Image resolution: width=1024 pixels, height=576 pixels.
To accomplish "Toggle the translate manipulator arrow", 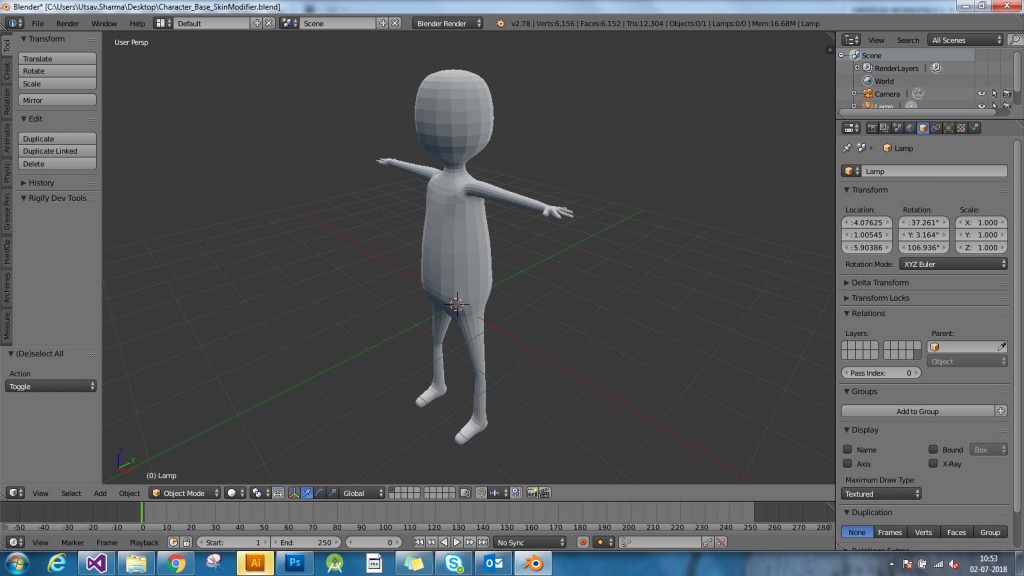I will point(306,492).
